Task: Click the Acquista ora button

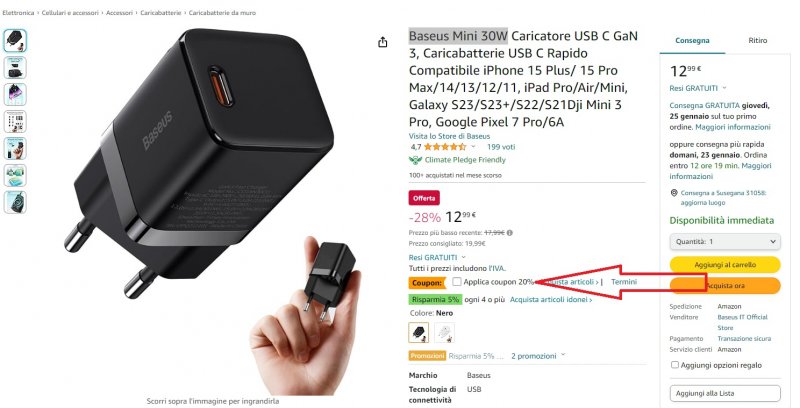Action: pos(725,286)
